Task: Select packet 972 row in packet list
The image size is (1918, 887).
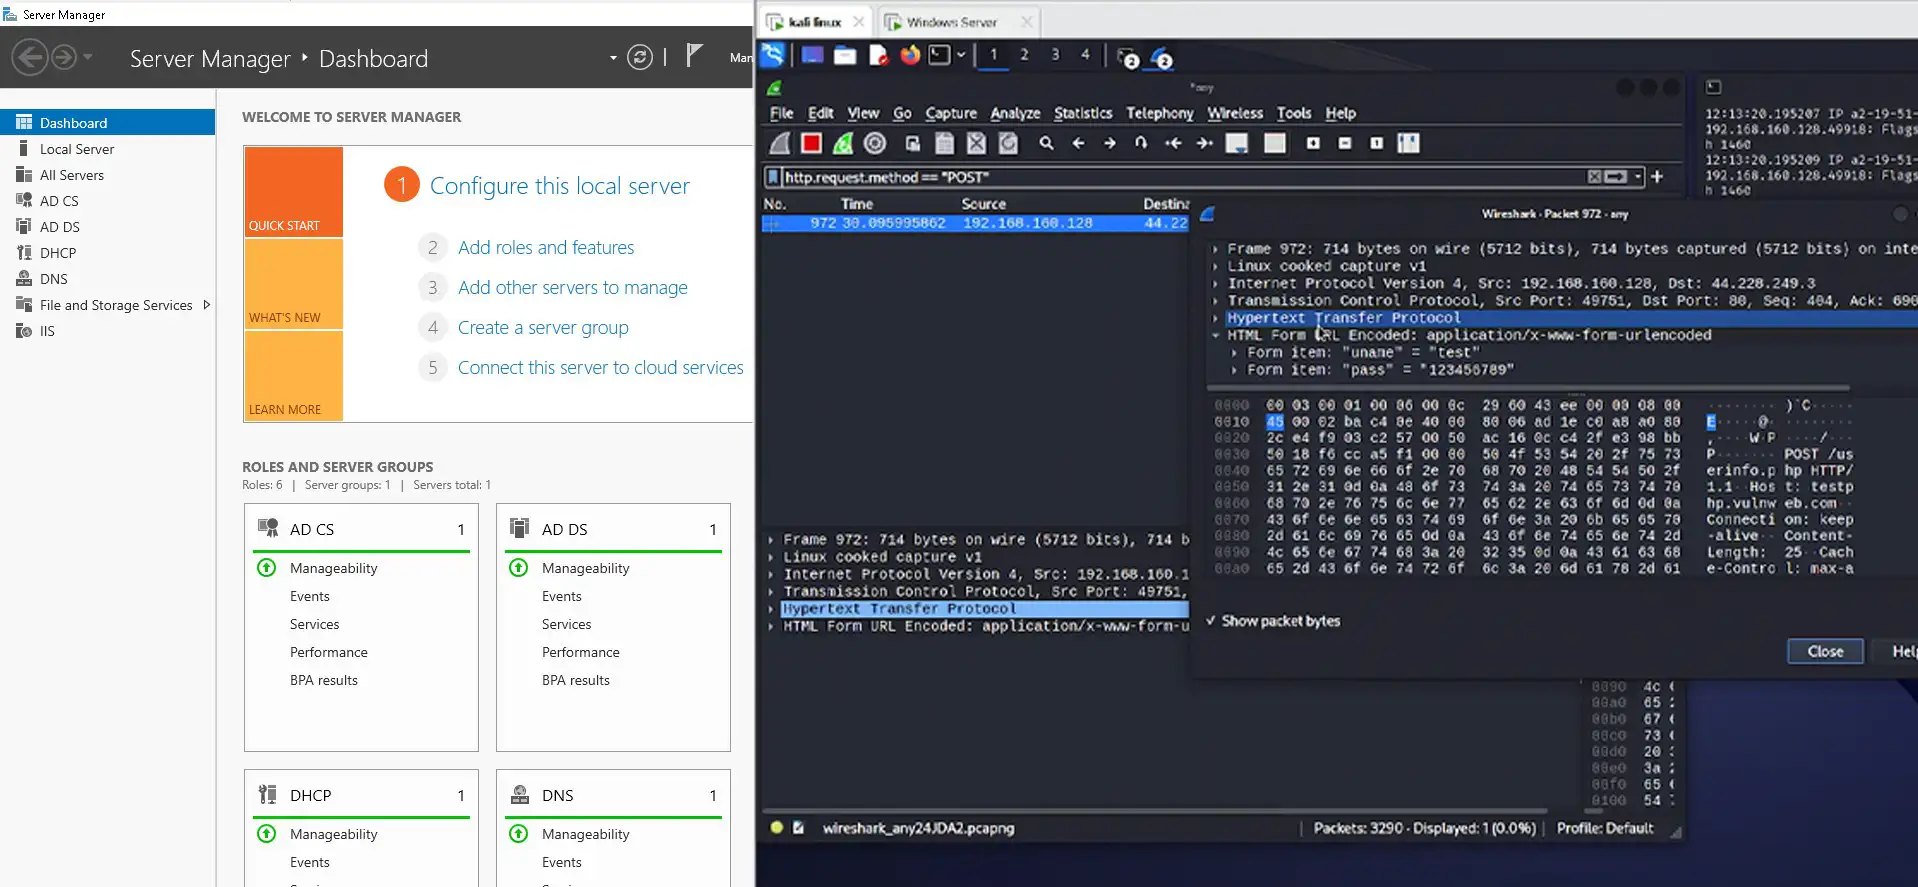Action: point(975,223)
